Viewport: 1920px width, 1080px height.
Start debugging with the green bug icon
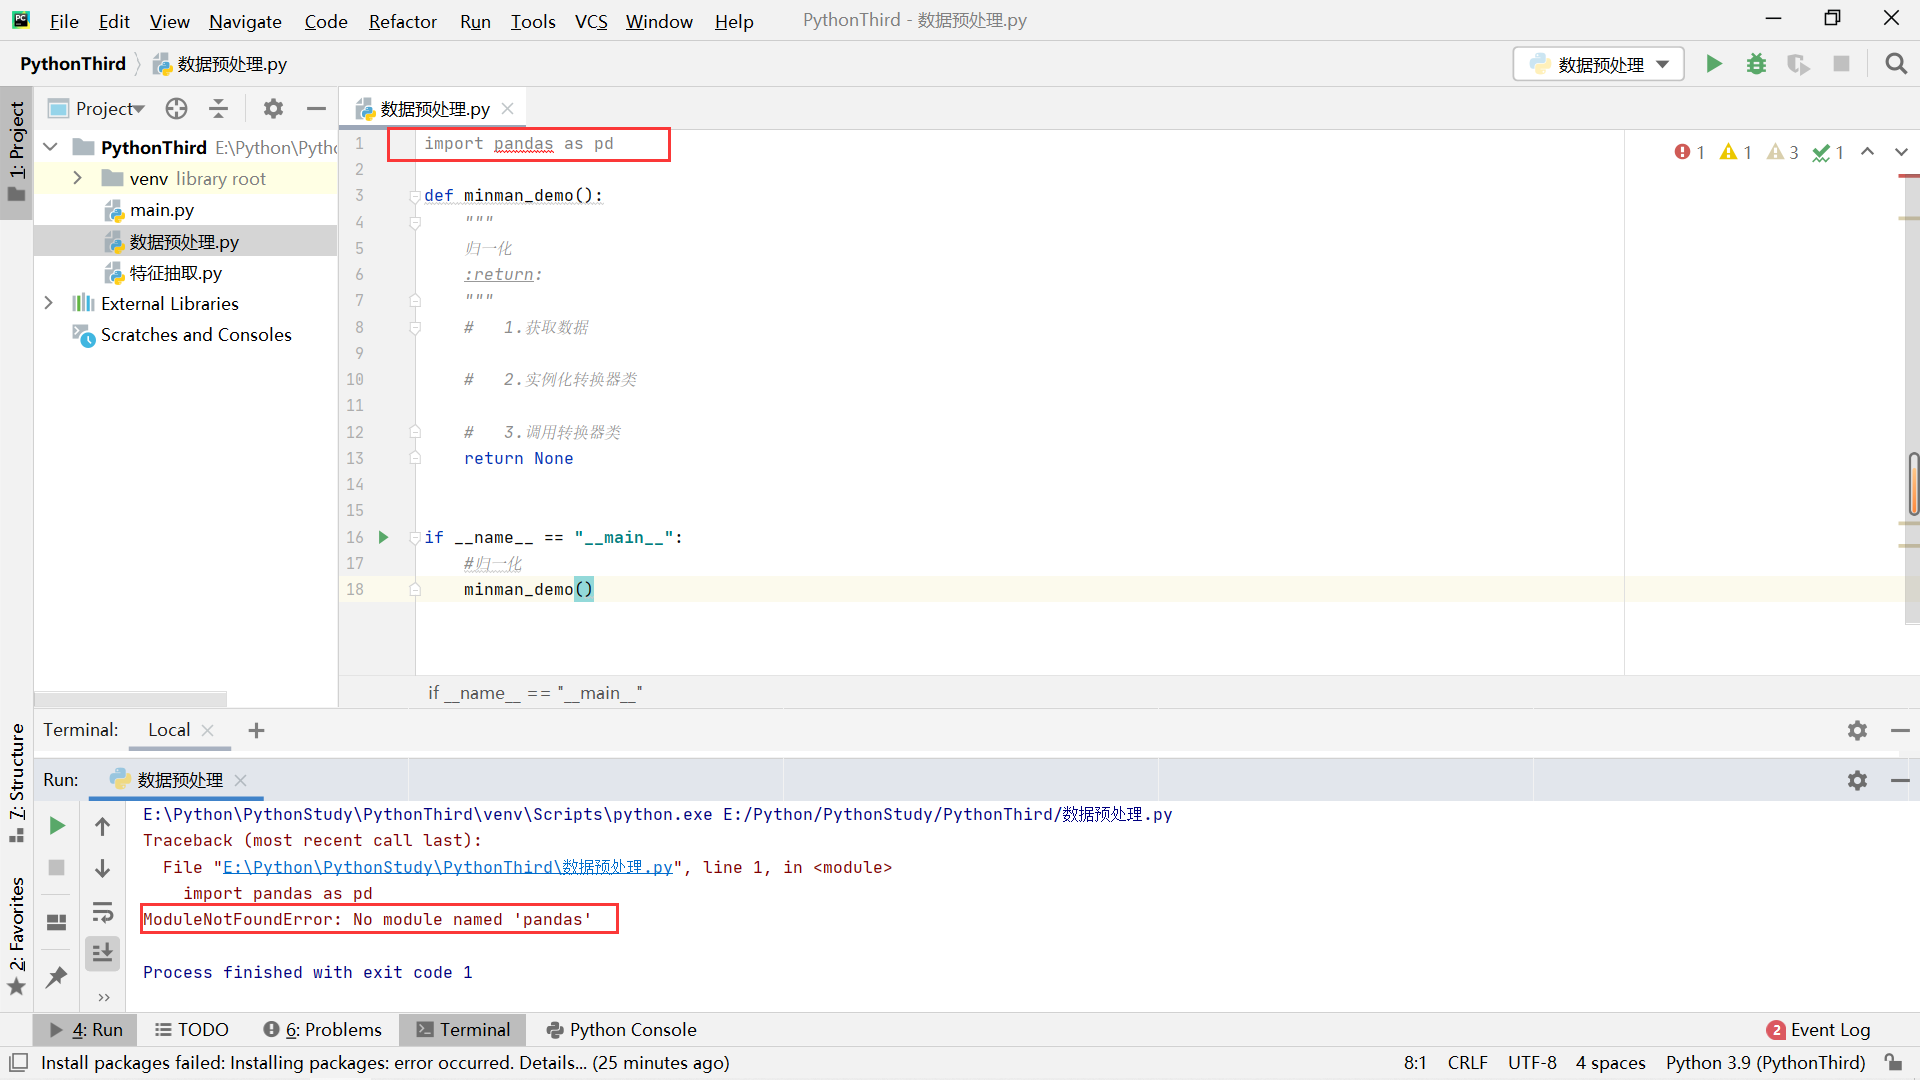1757,63
